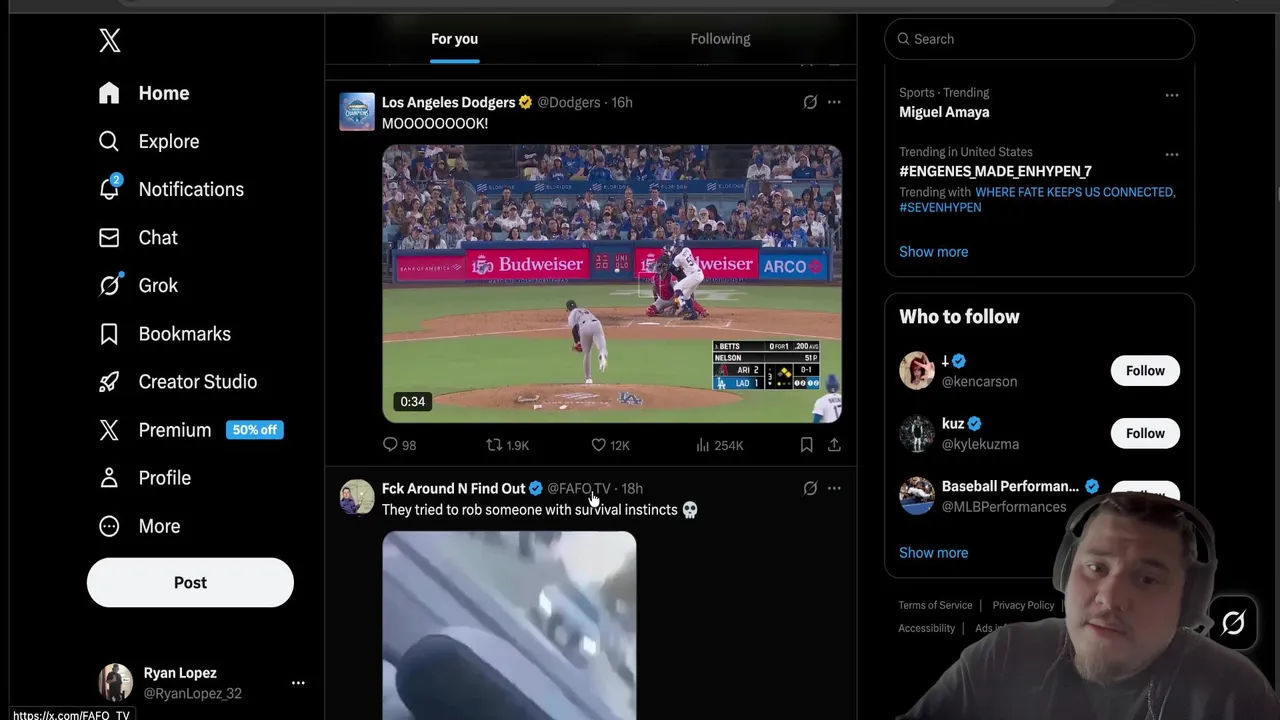
Task: Click WHERE FATE KEEPS US CONNECTED link
Action: tap(1074, 192)
